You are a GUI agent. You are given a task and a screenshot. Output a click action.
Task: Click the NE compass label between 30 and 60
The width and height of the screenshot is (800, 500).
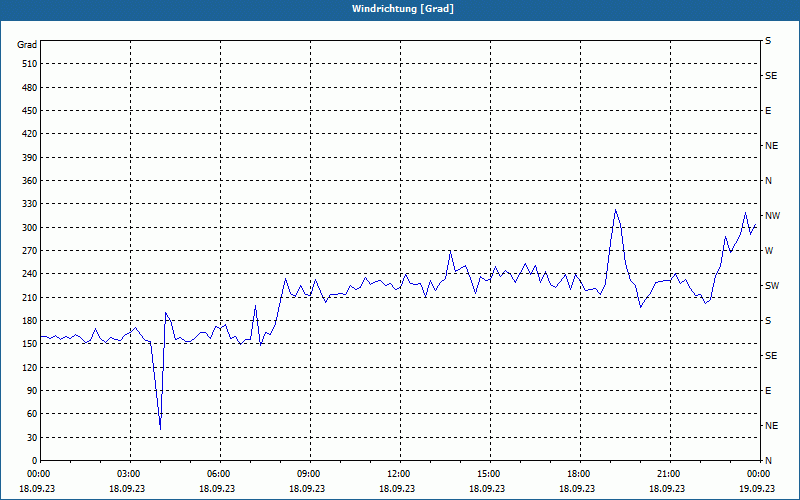click(771, 426)
